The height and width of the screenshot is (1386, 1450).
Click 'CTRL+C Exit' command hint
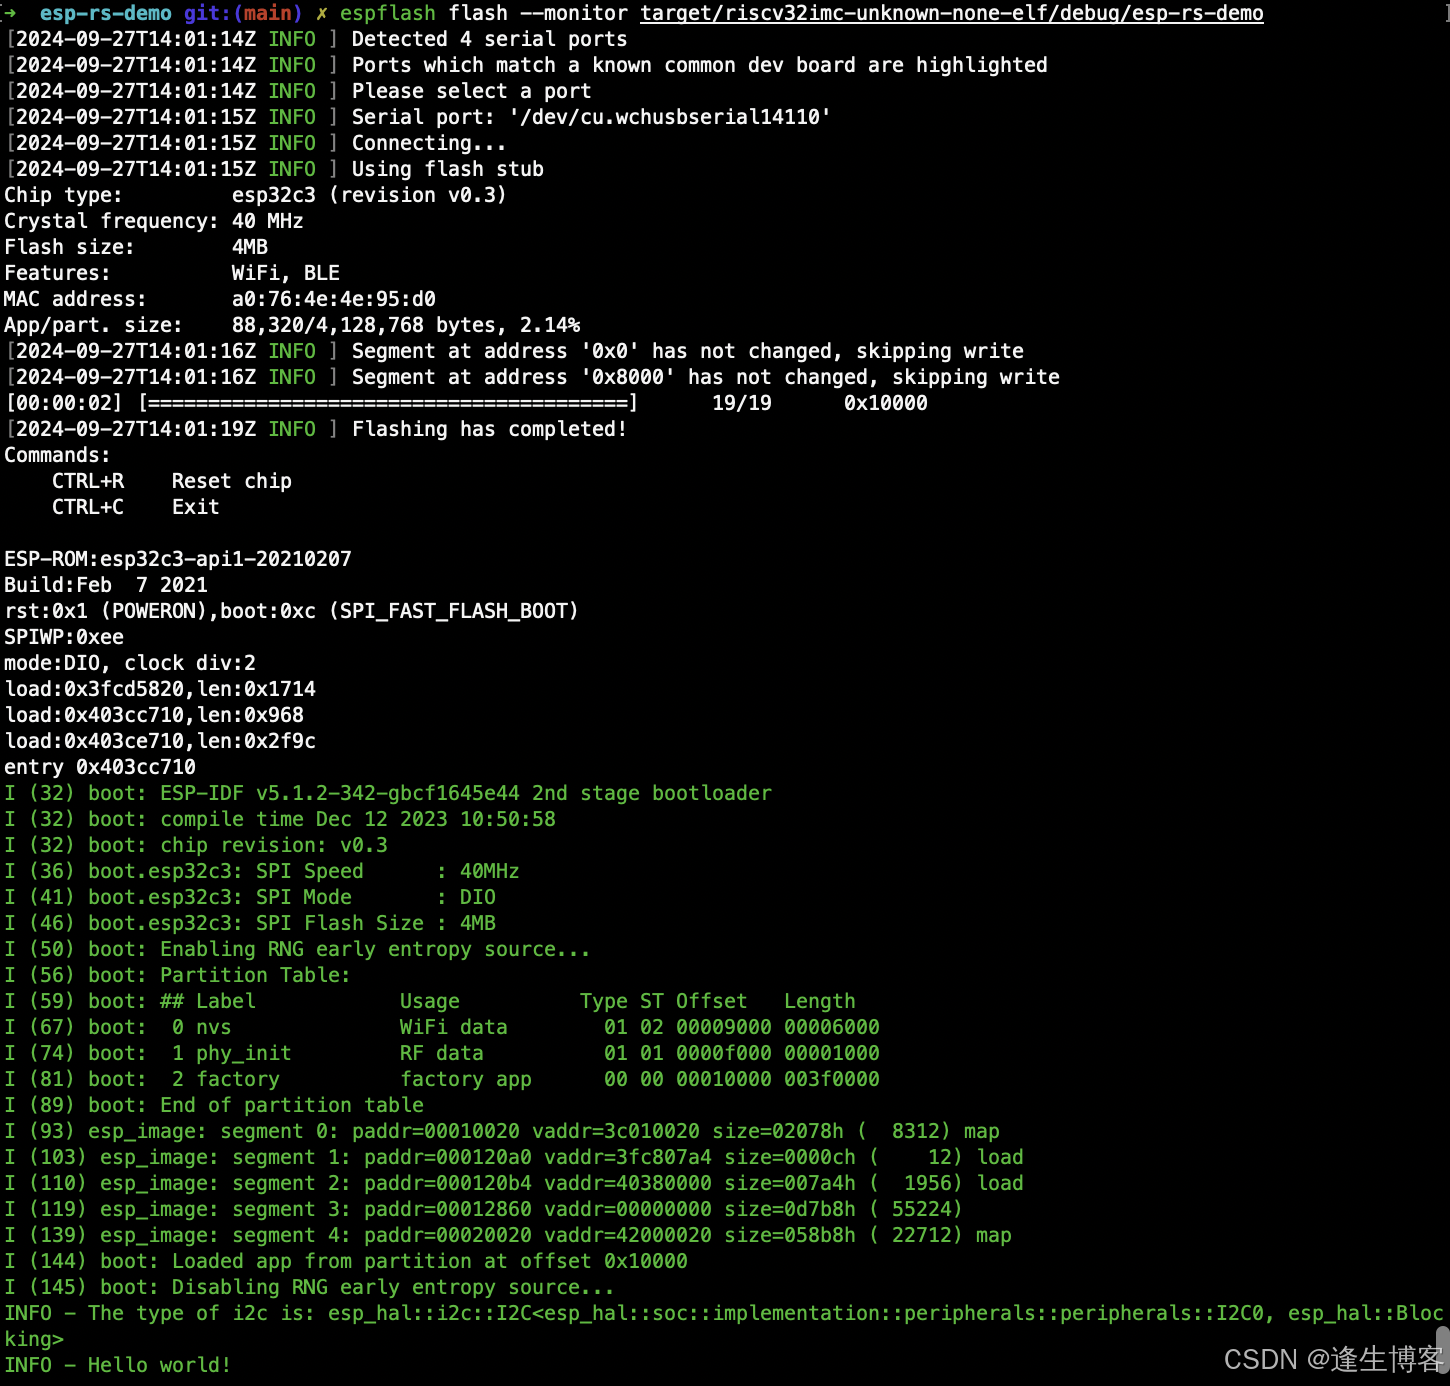[x=135, y=507]
